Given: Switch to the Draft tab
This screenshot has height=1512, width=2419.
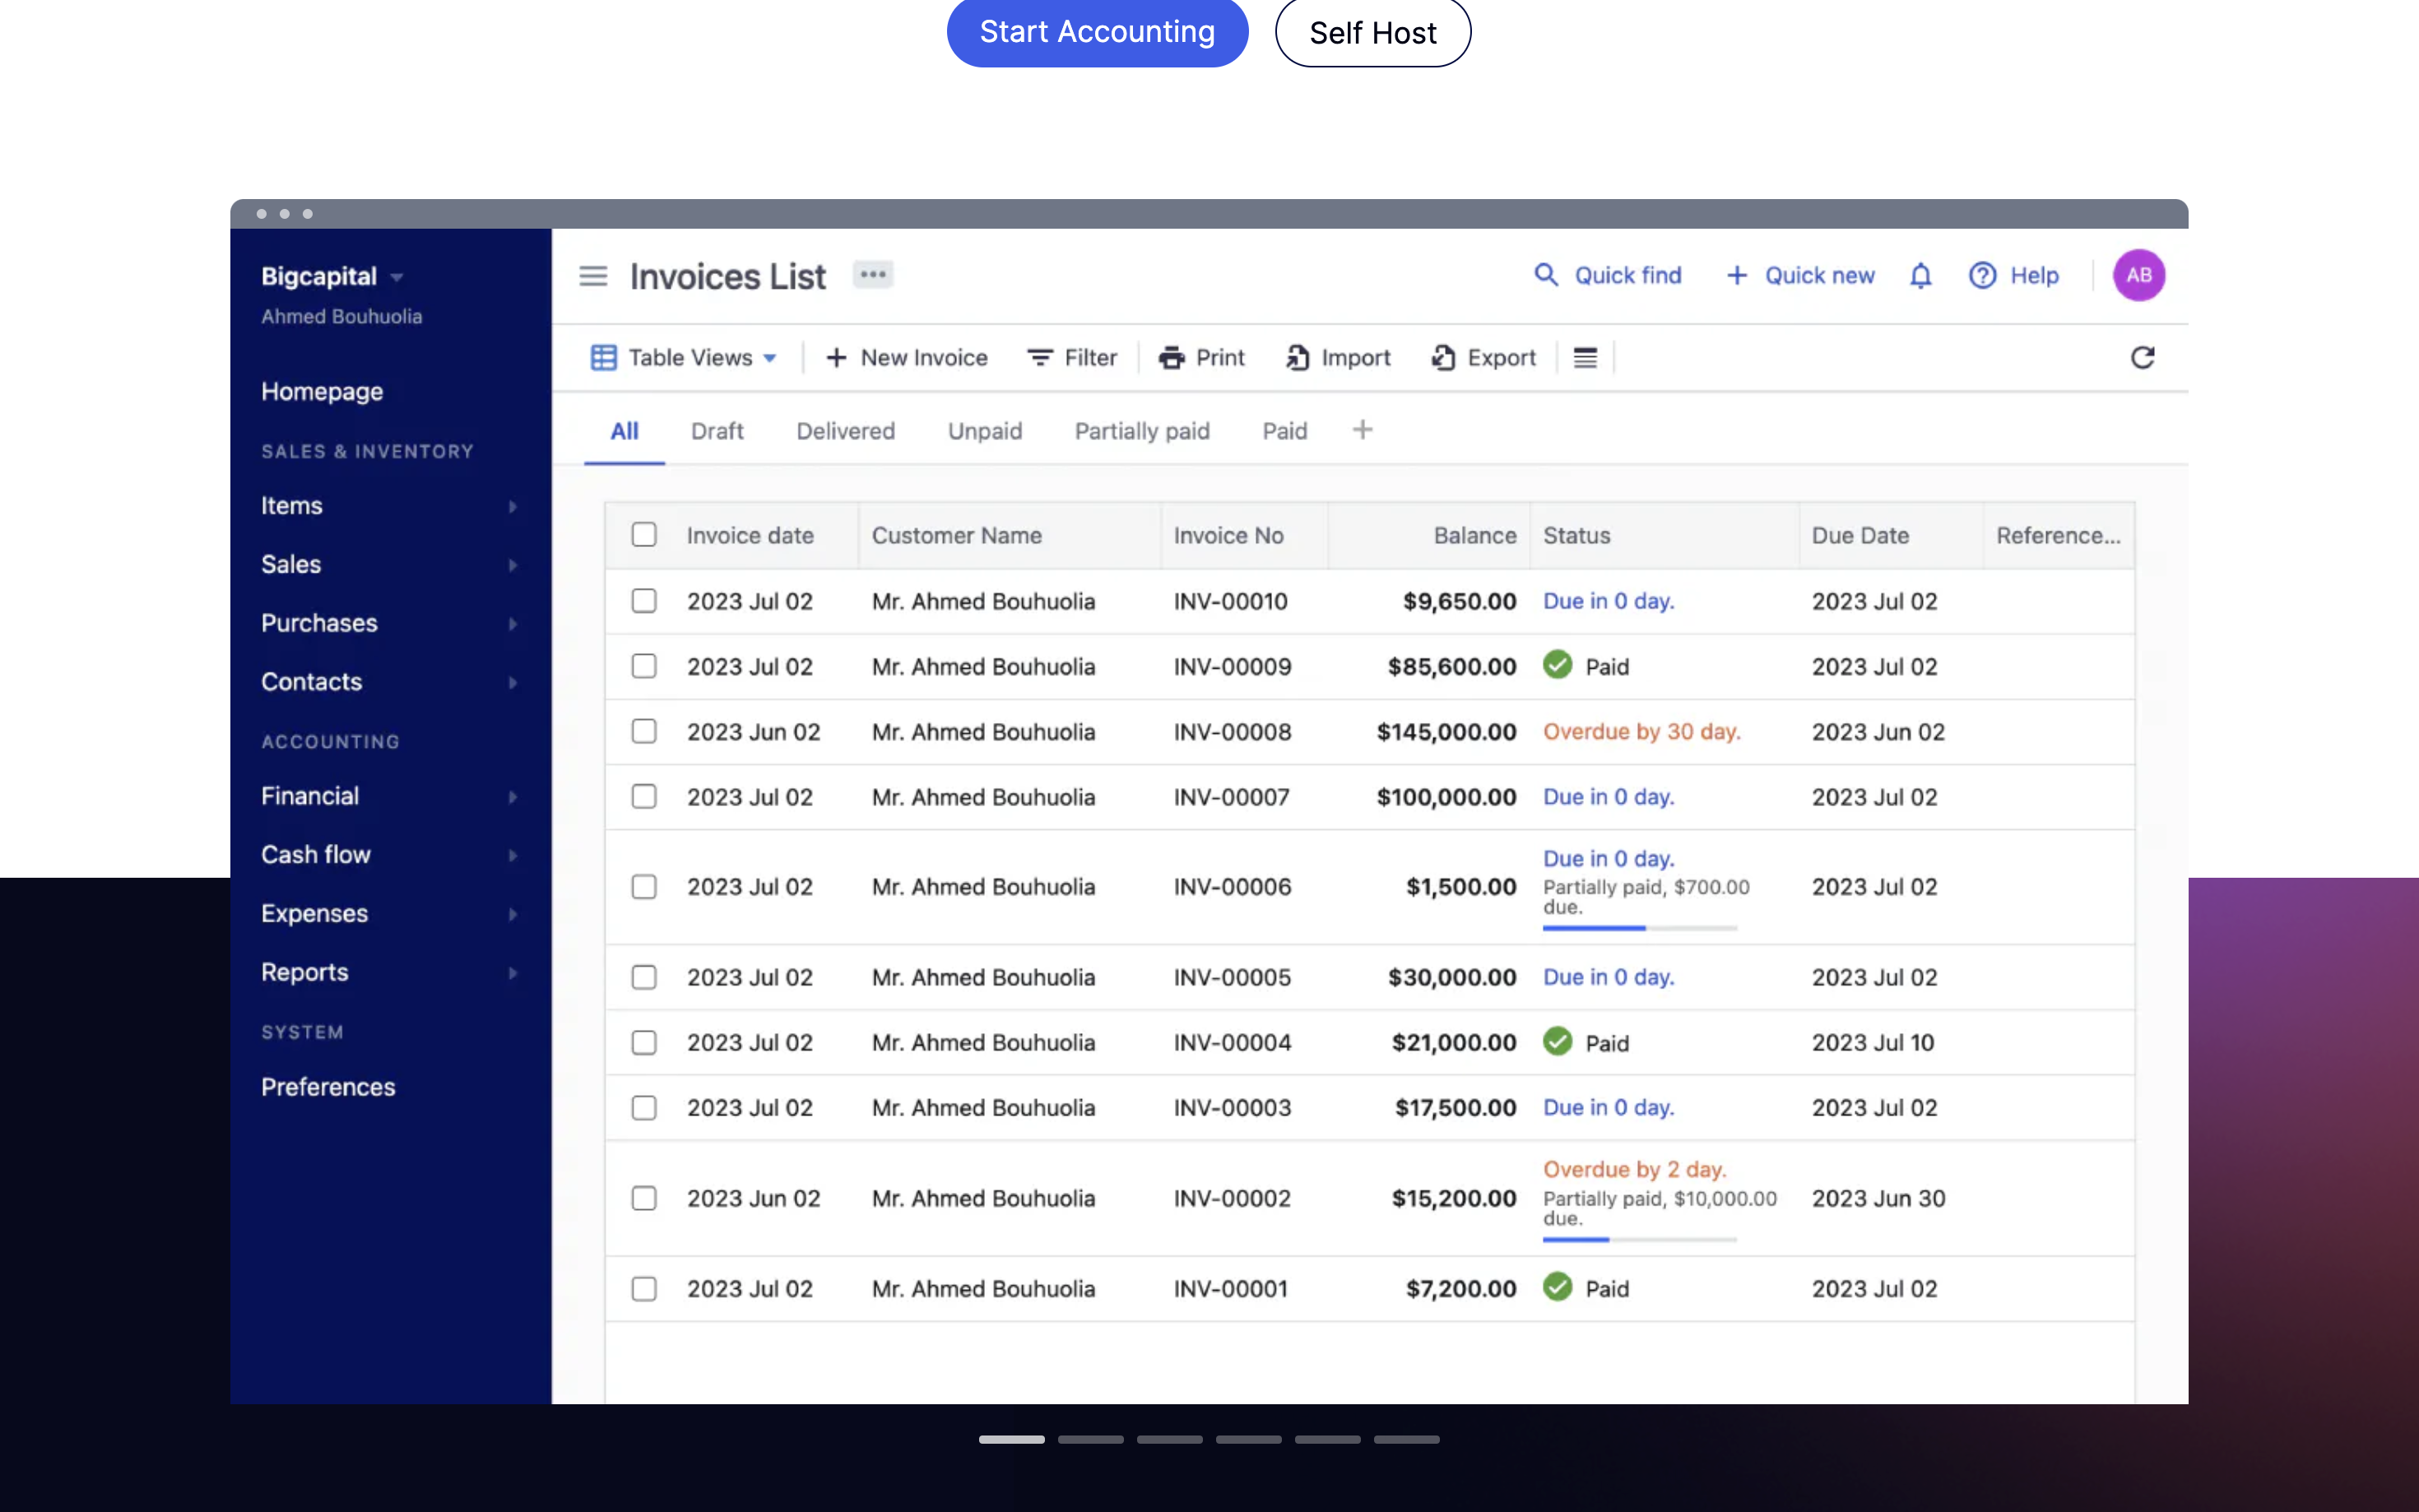Looking at the screenshot, I should coord(717,431).
